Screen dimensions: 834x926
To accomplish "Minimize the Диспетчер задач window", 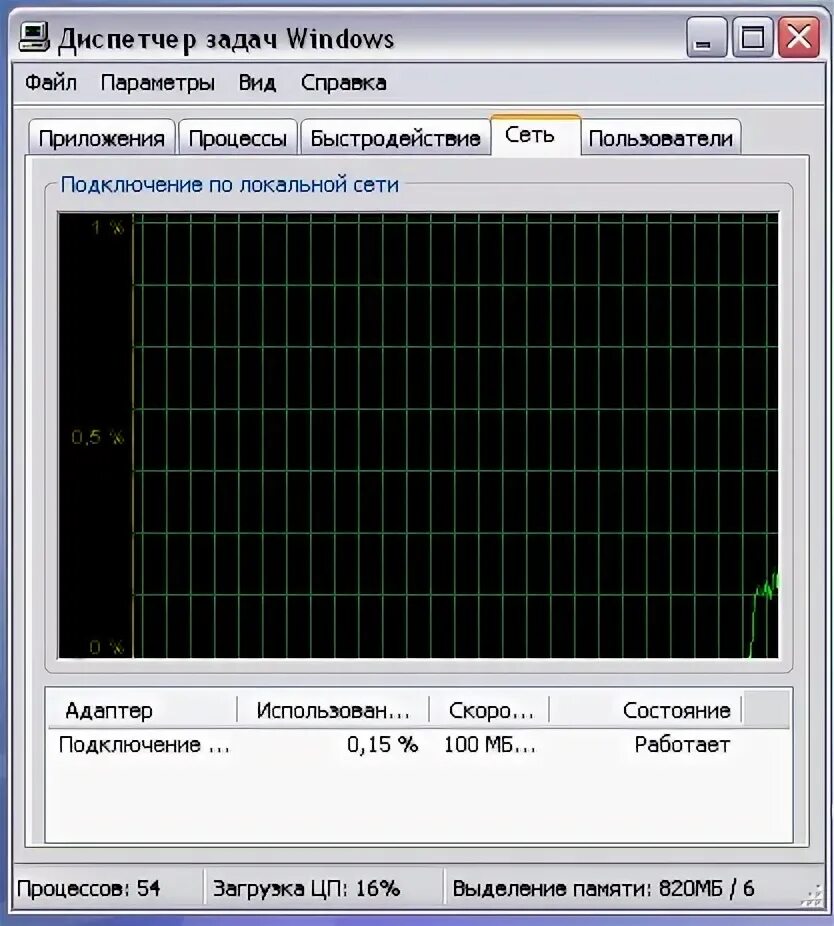I will pos(706,37).
